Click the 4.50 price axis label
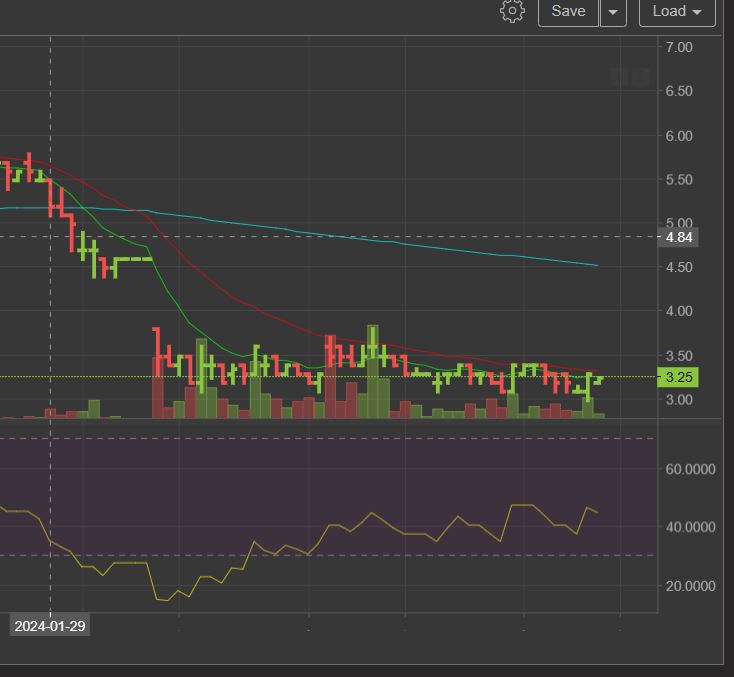Screen dimensions: 734x677 [x=679, y=267]
